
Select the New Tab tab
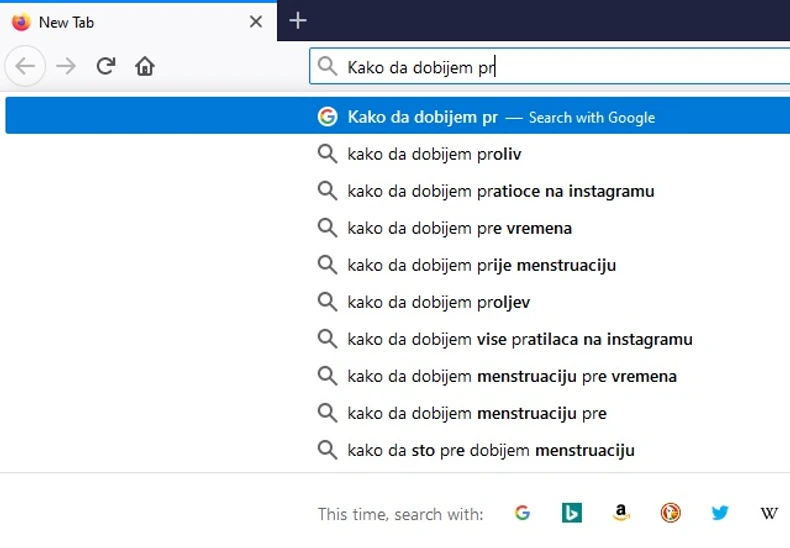tap(120, 22)
